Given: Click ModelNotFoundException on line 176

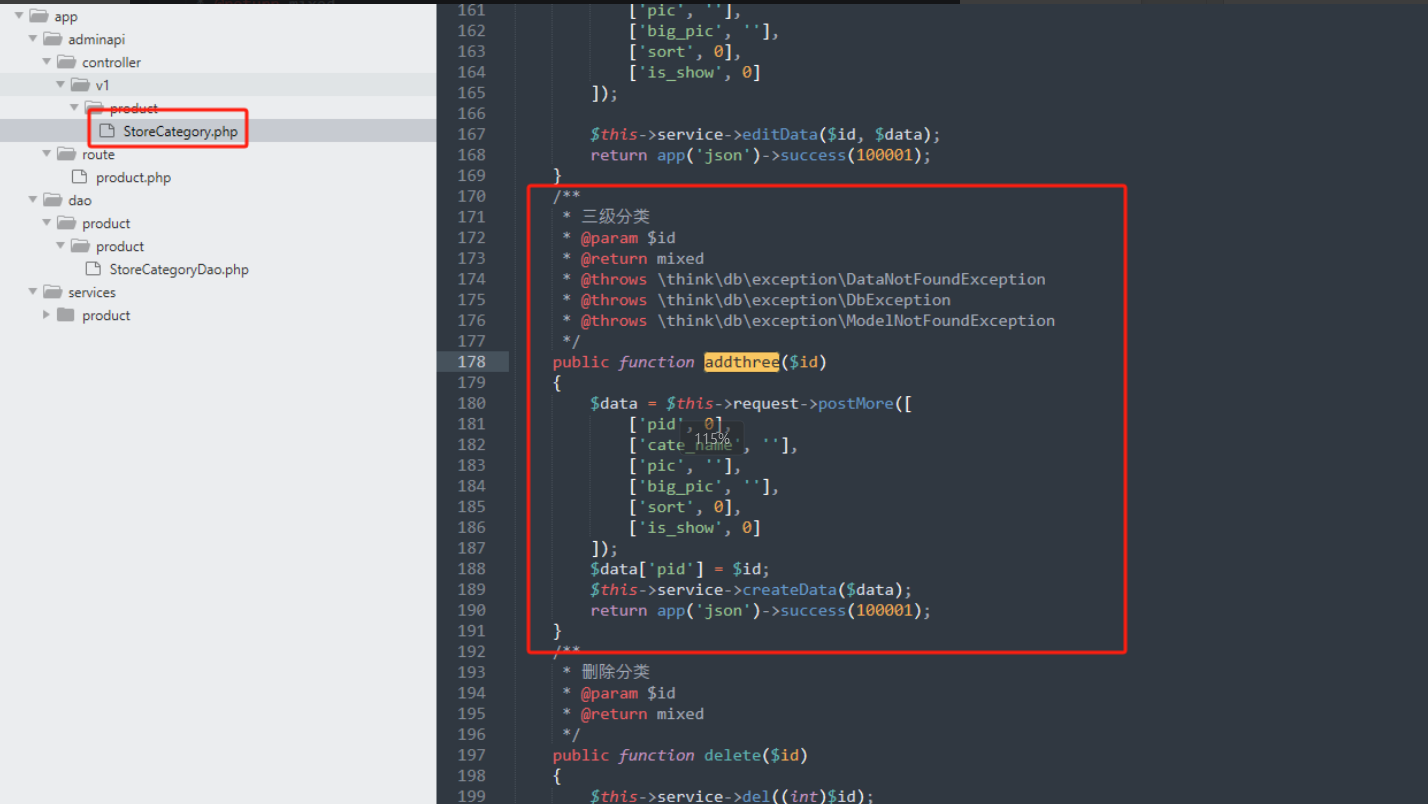Looking at the screenshot, I should pyautogui.click(x=951, y=321).
